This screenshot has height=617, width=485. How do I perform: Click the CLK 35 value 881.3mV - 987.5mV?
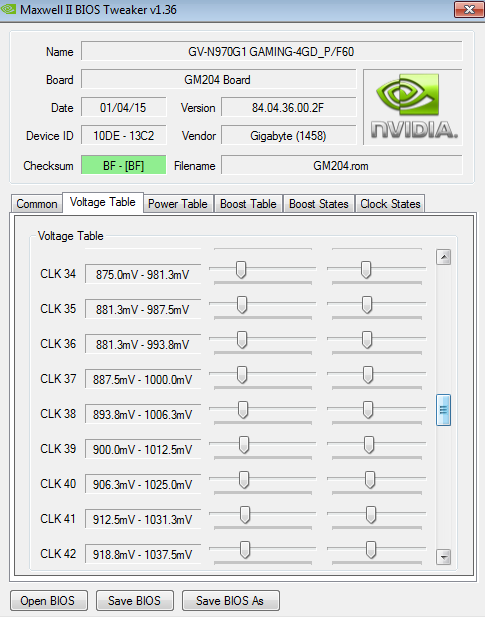coord(143,309)
